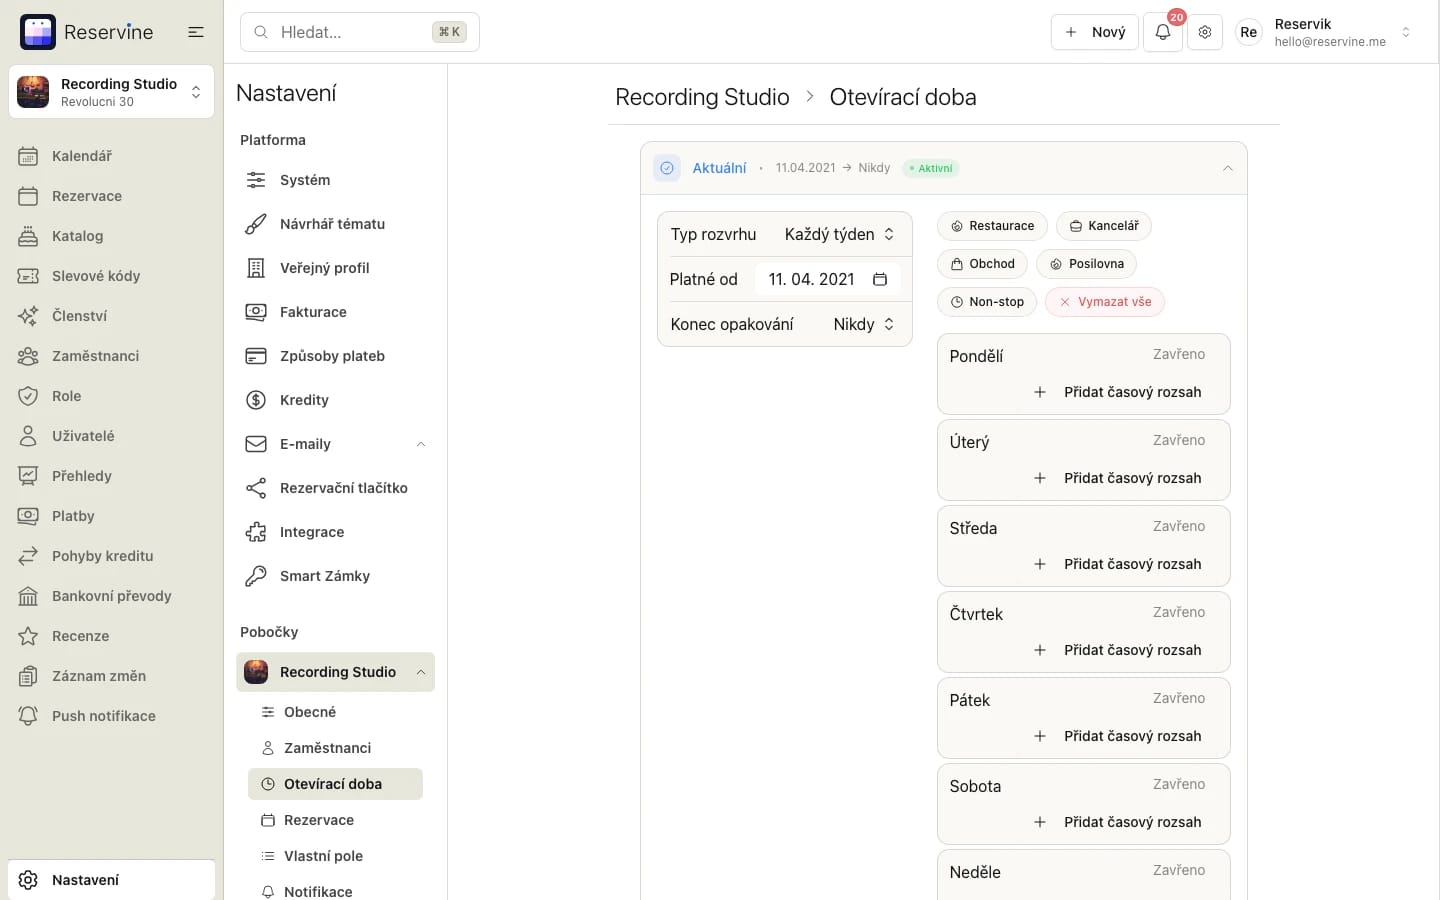The image size is (1440, 900).
Task: Open the notifications bell icon
Action: (1162, 32)
